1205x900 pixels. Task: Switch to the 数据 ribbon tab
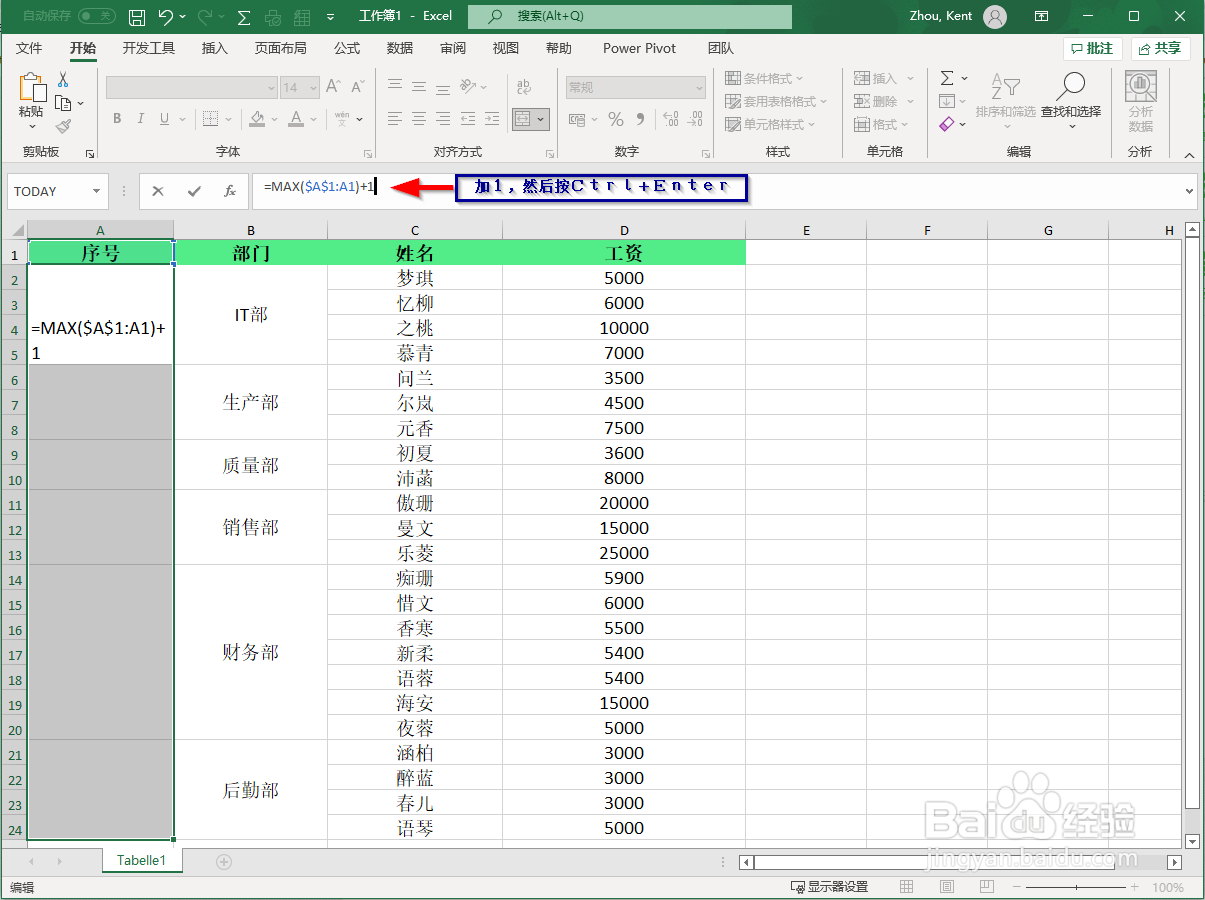click(400, 48)
